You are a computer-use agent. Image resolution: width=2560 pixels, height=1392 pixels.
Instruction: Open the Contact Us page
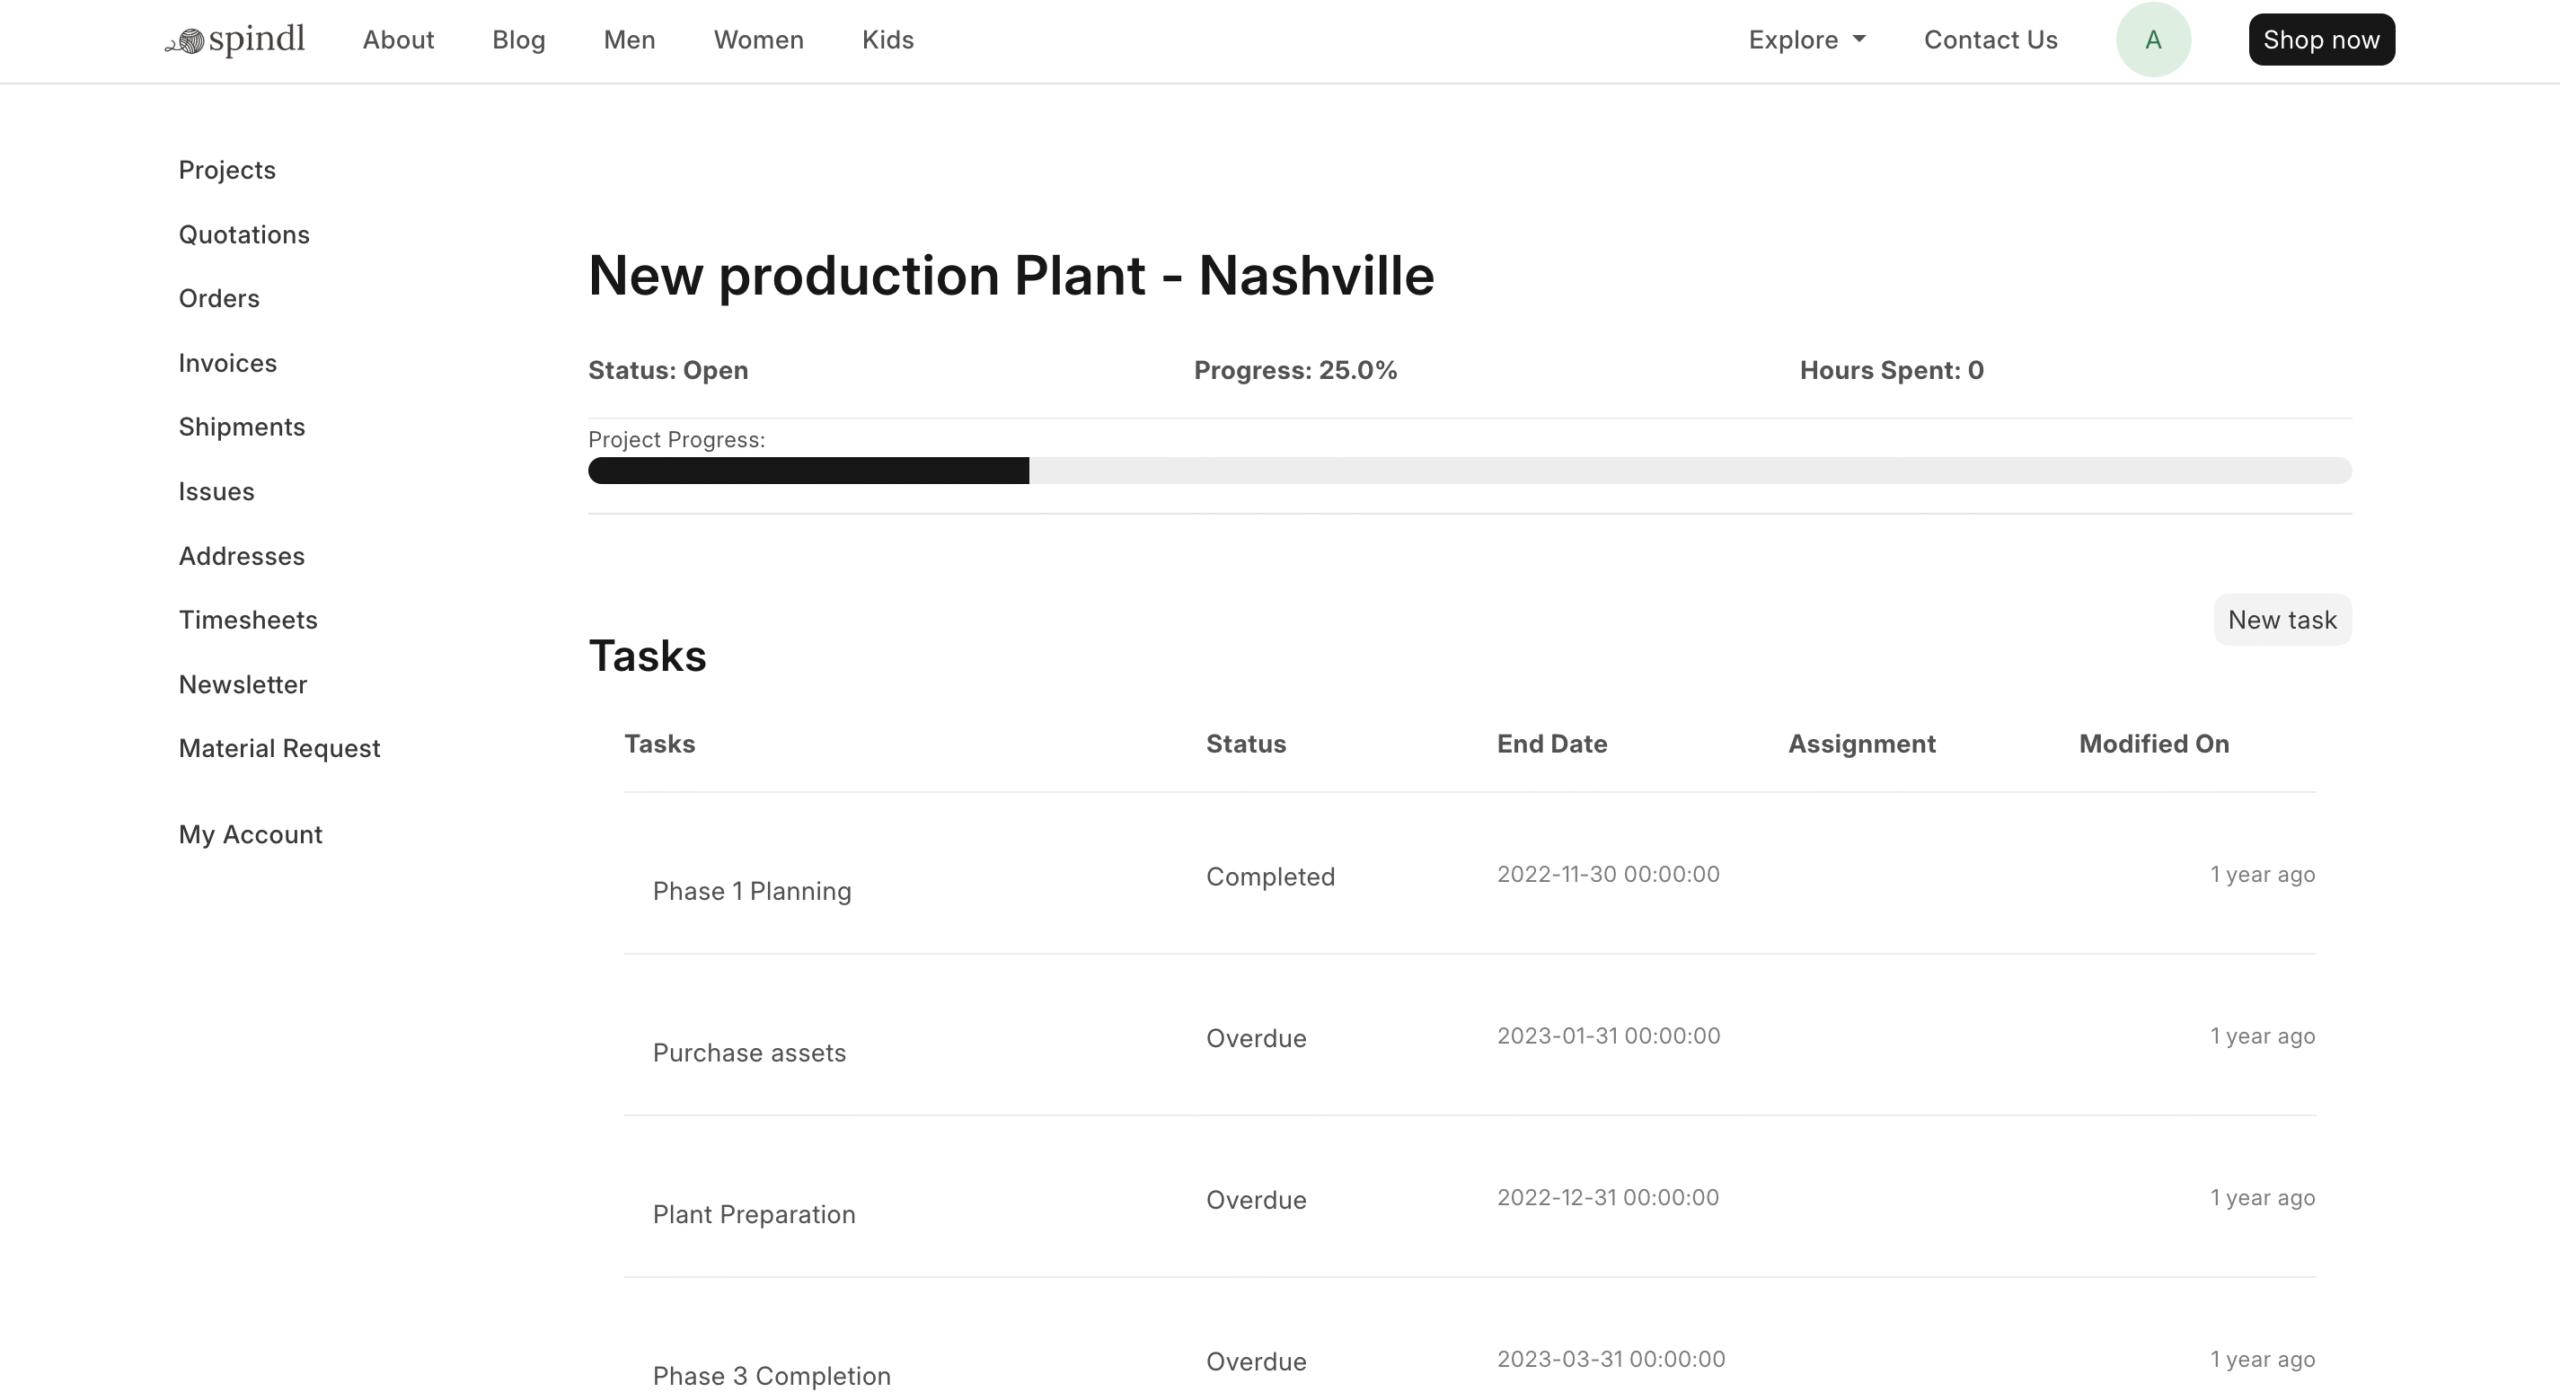[x=1990, y=39]
